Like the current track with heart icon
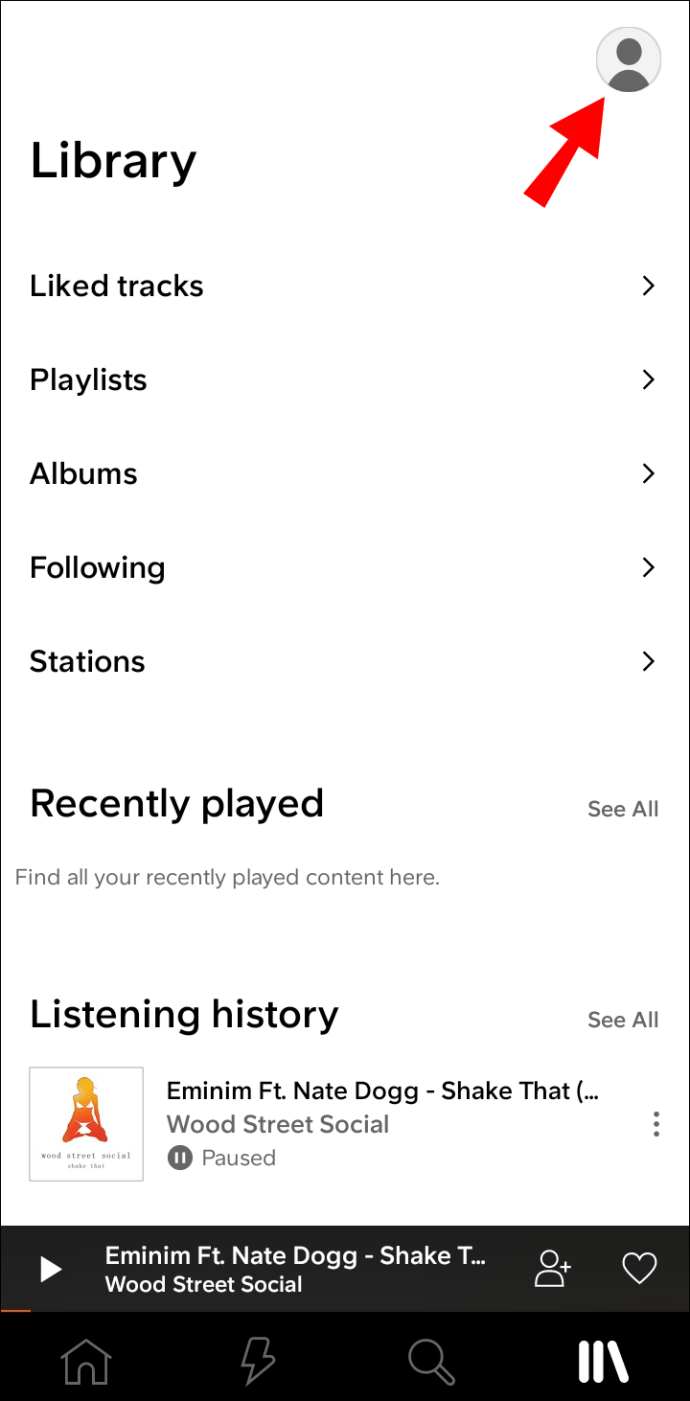 tap(639, 1268)
